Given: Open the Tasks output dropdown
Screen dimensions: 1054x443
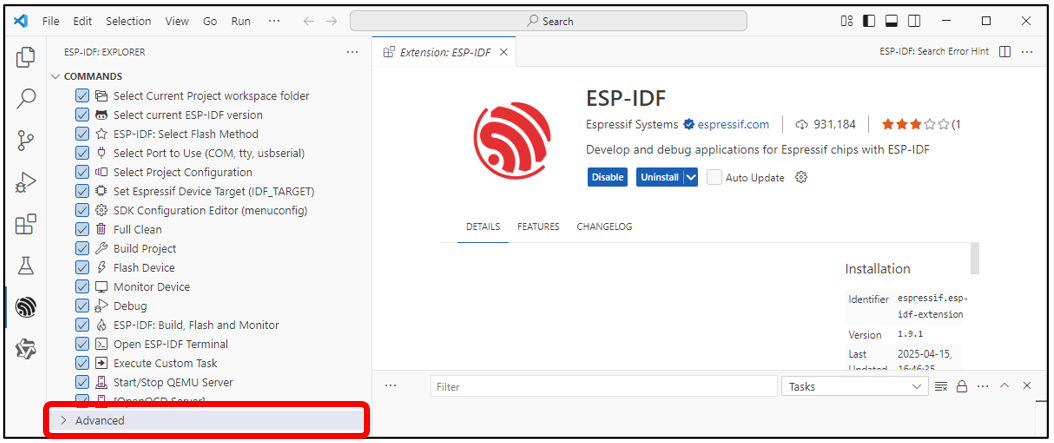Looking at the screenshot, I should pyautogui.click(x=854, y=387).
